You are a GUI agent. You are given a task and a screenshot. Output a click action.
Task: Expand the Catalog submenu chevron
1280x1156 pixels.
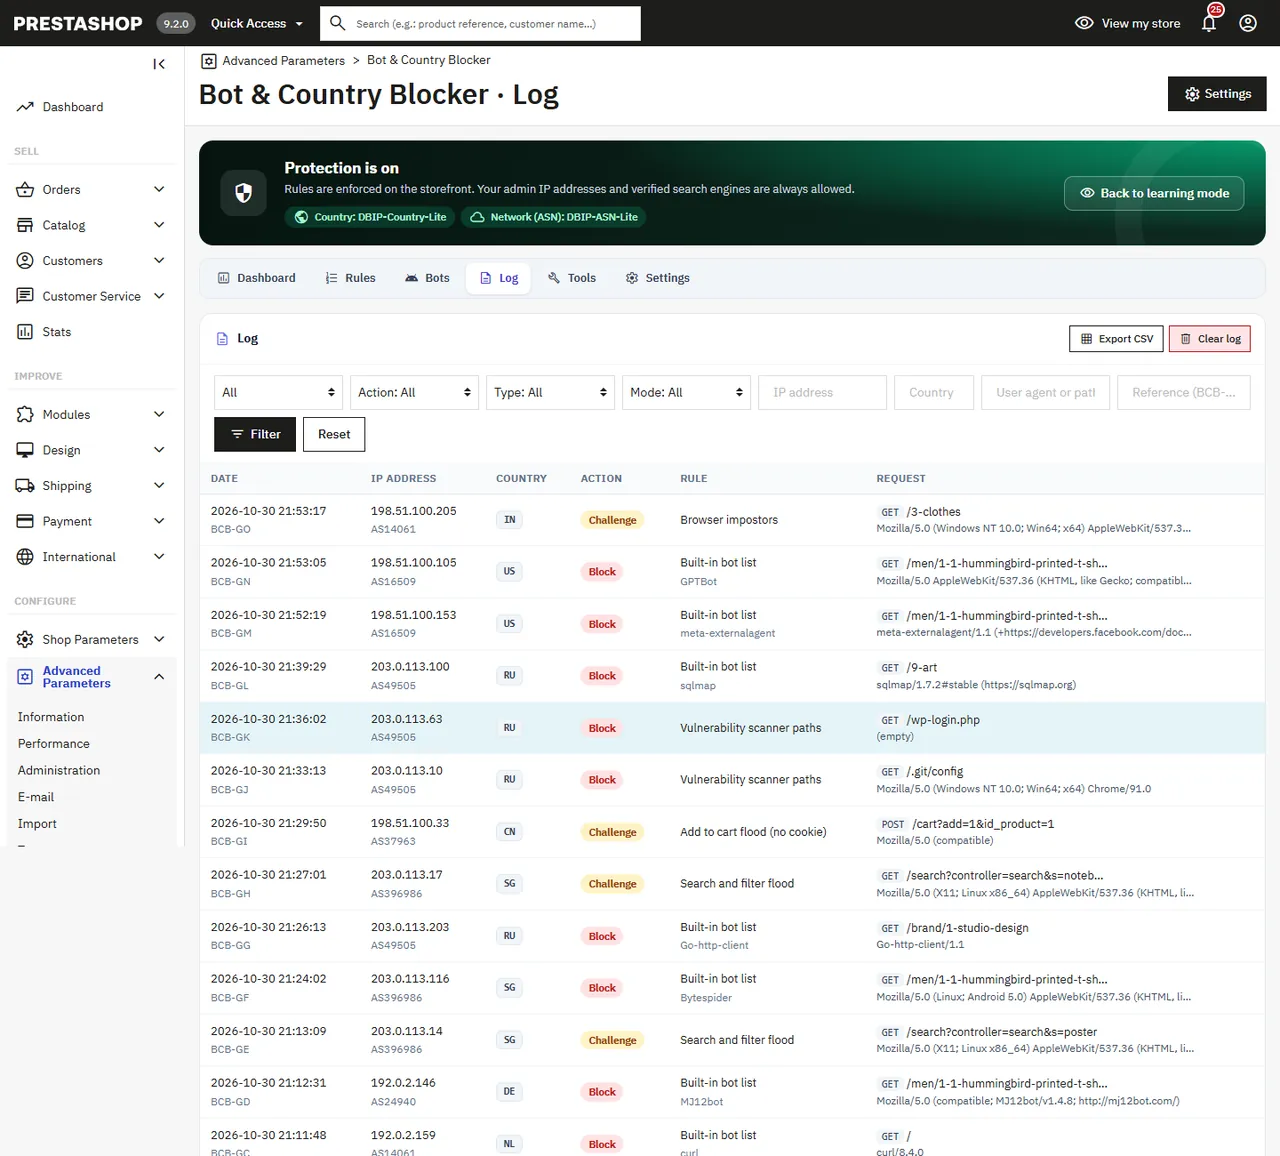click(x=159, y=225)
